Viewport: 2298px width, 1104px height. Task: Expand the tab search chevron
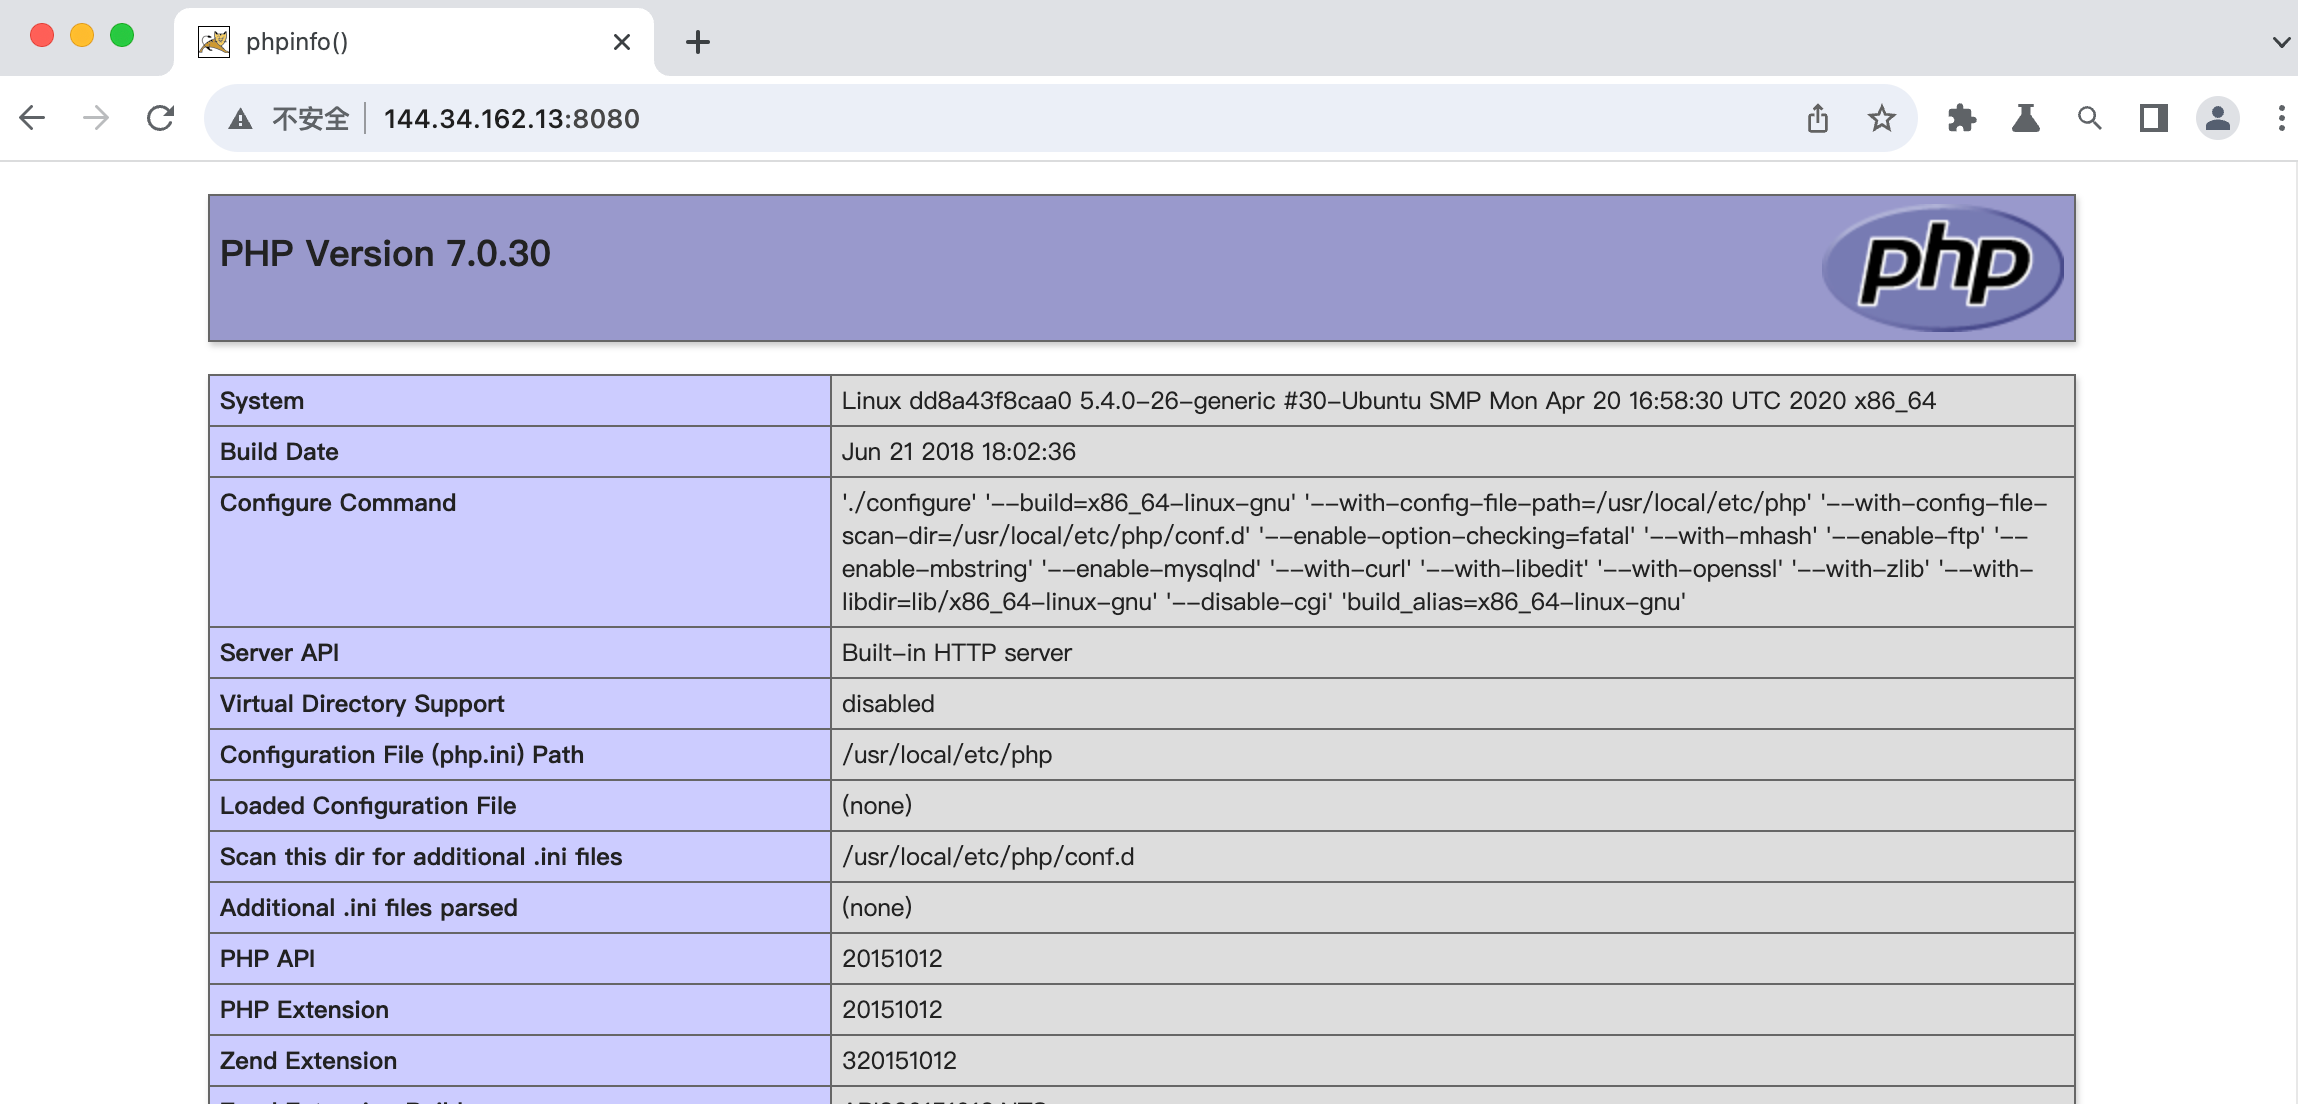click(2280, 42)
